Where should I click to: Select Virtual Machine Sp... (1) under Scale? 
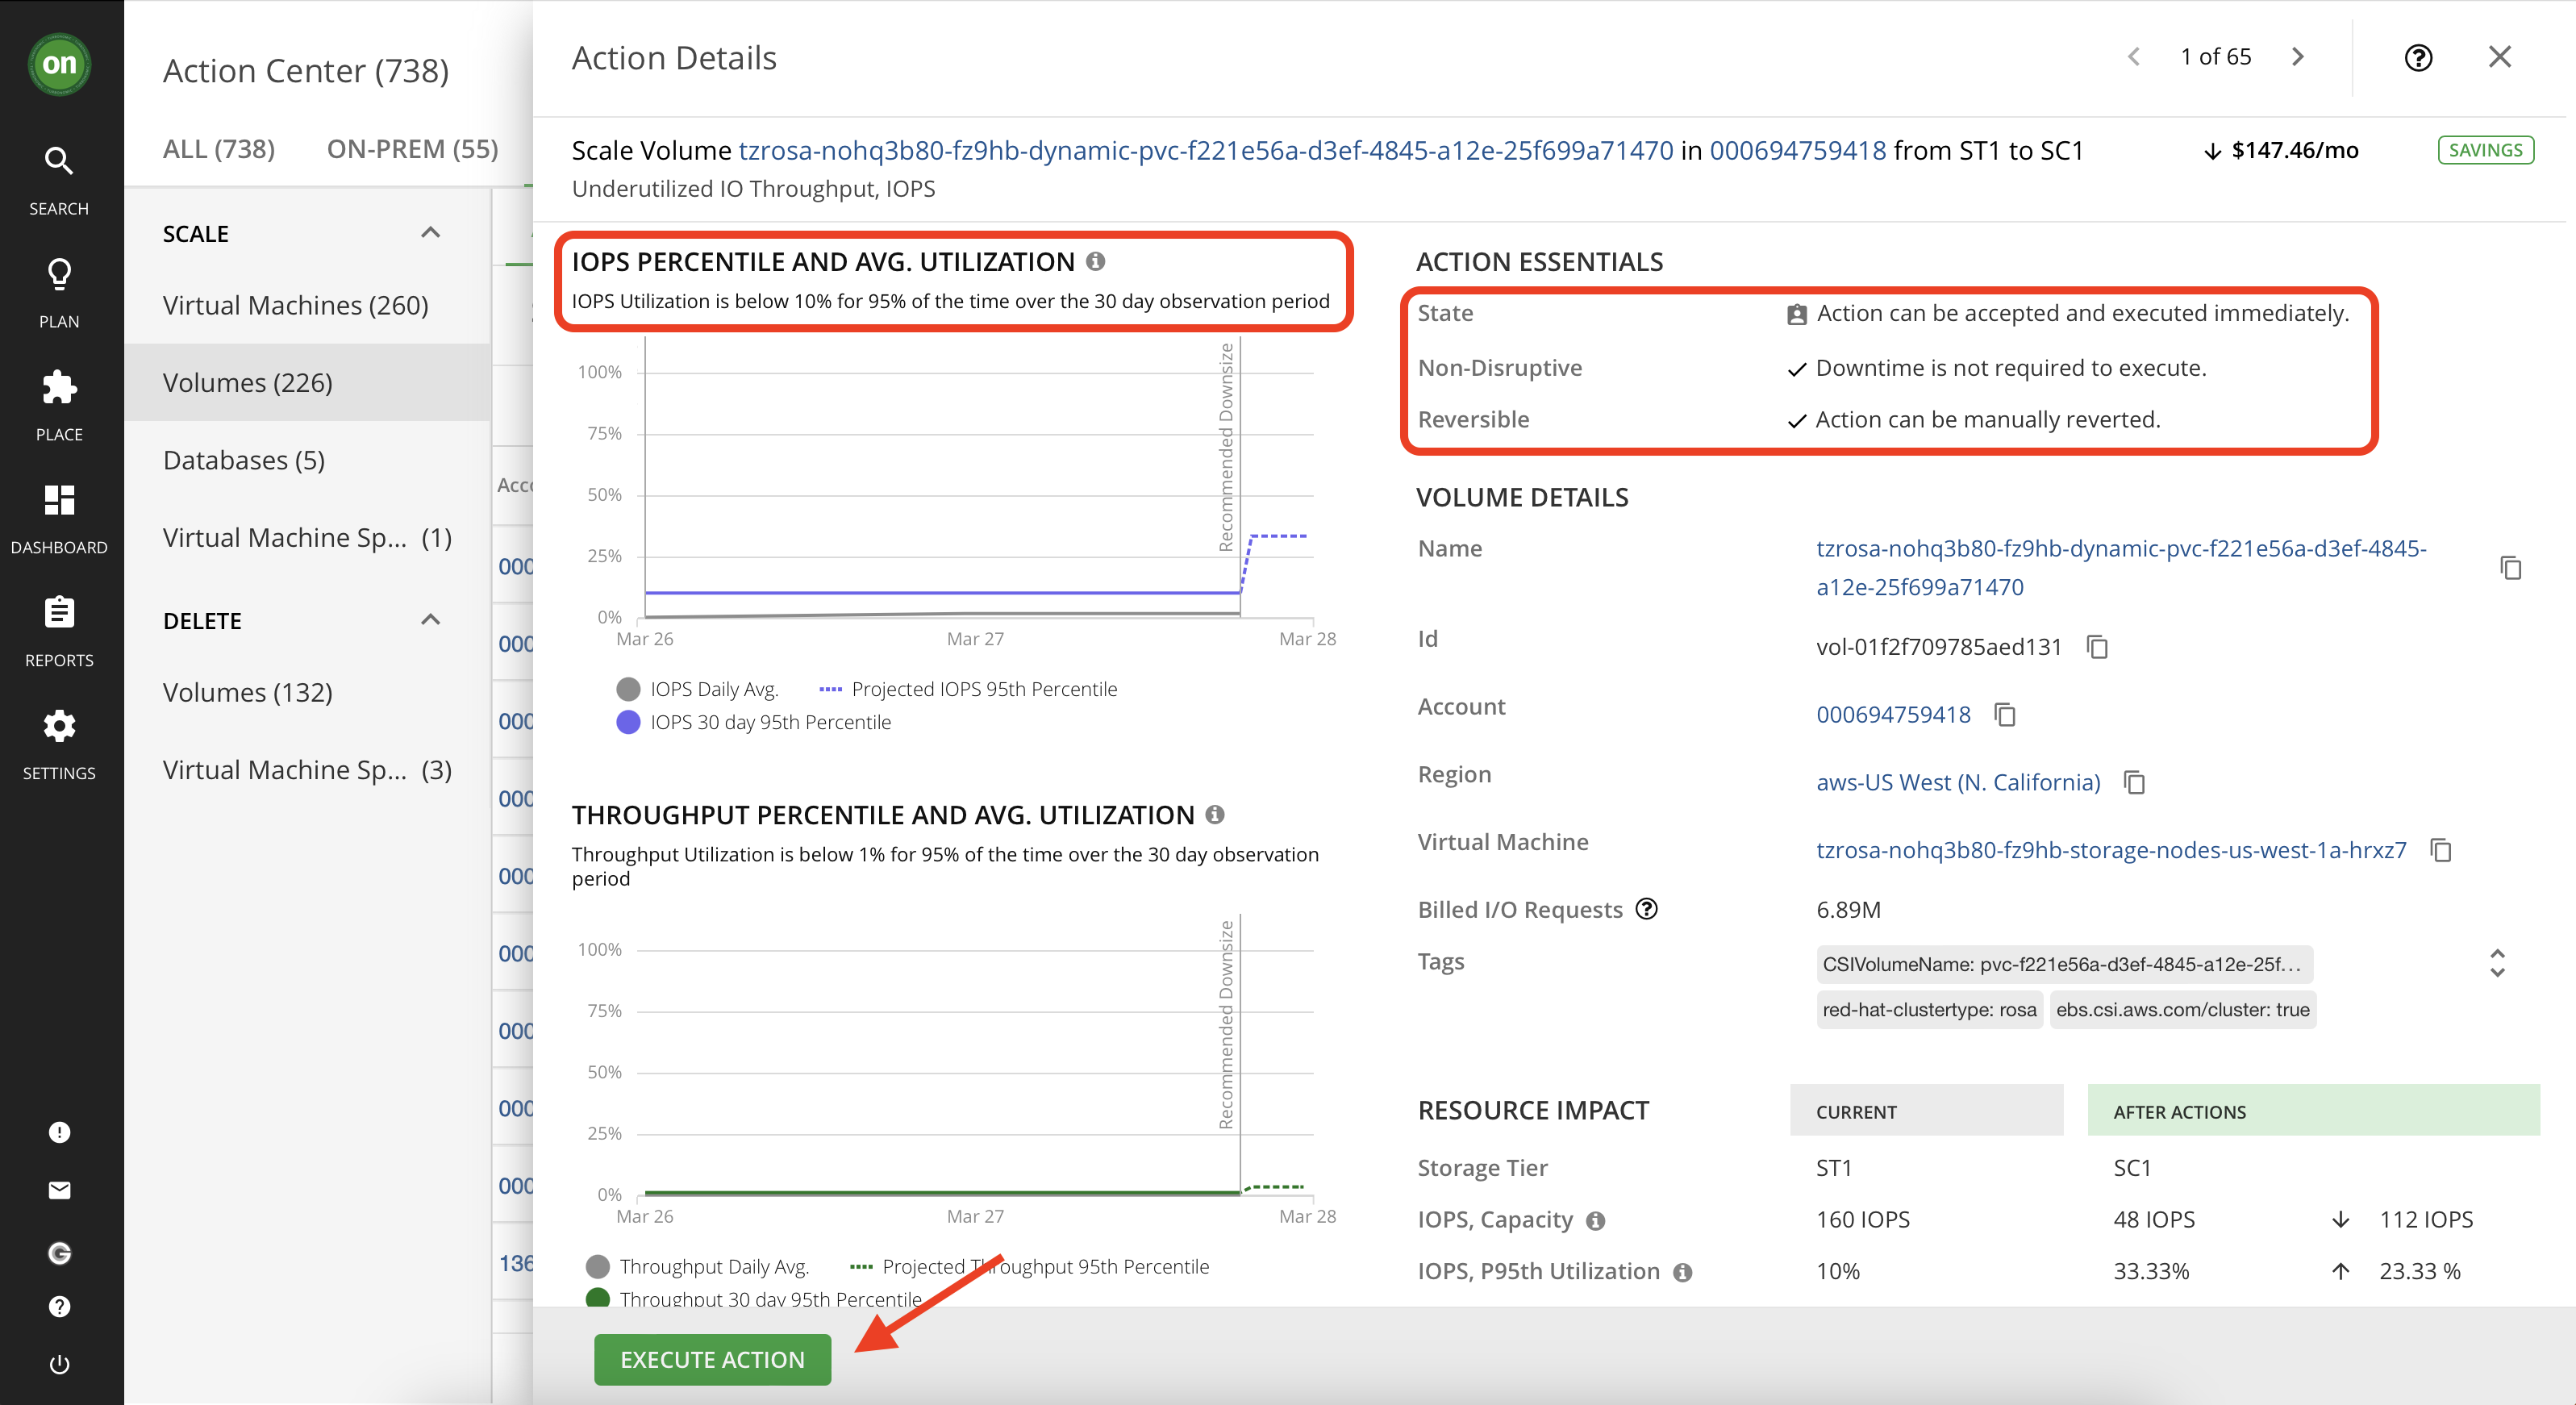307,537
